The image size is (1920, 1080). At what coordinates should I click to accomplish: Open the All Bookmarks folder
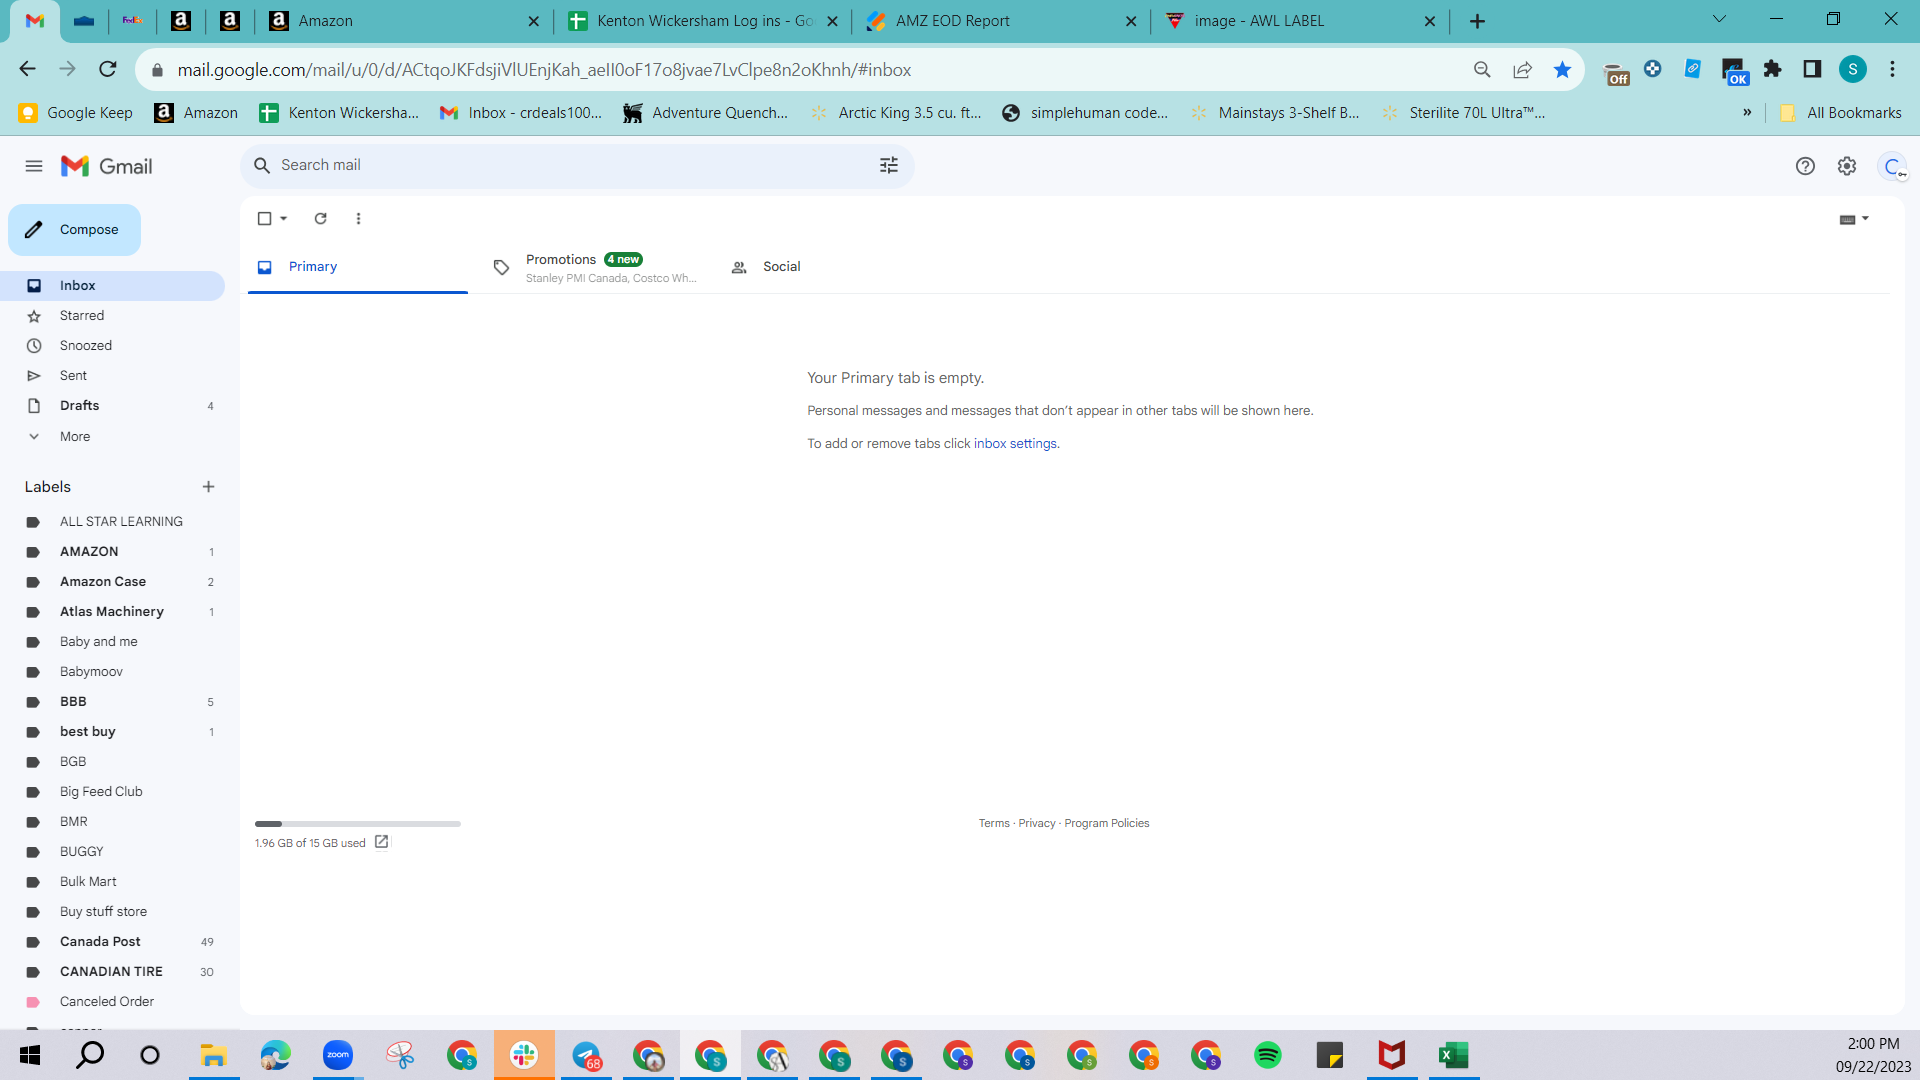(x=1840, y=113)
